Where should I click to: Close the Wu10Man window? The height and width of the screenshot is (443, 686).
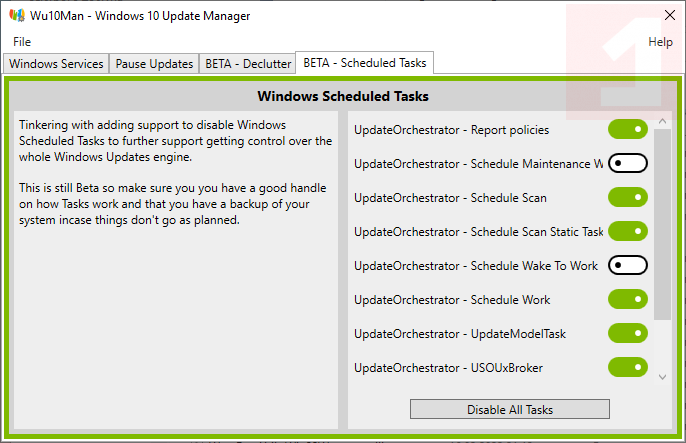(670, 15)
